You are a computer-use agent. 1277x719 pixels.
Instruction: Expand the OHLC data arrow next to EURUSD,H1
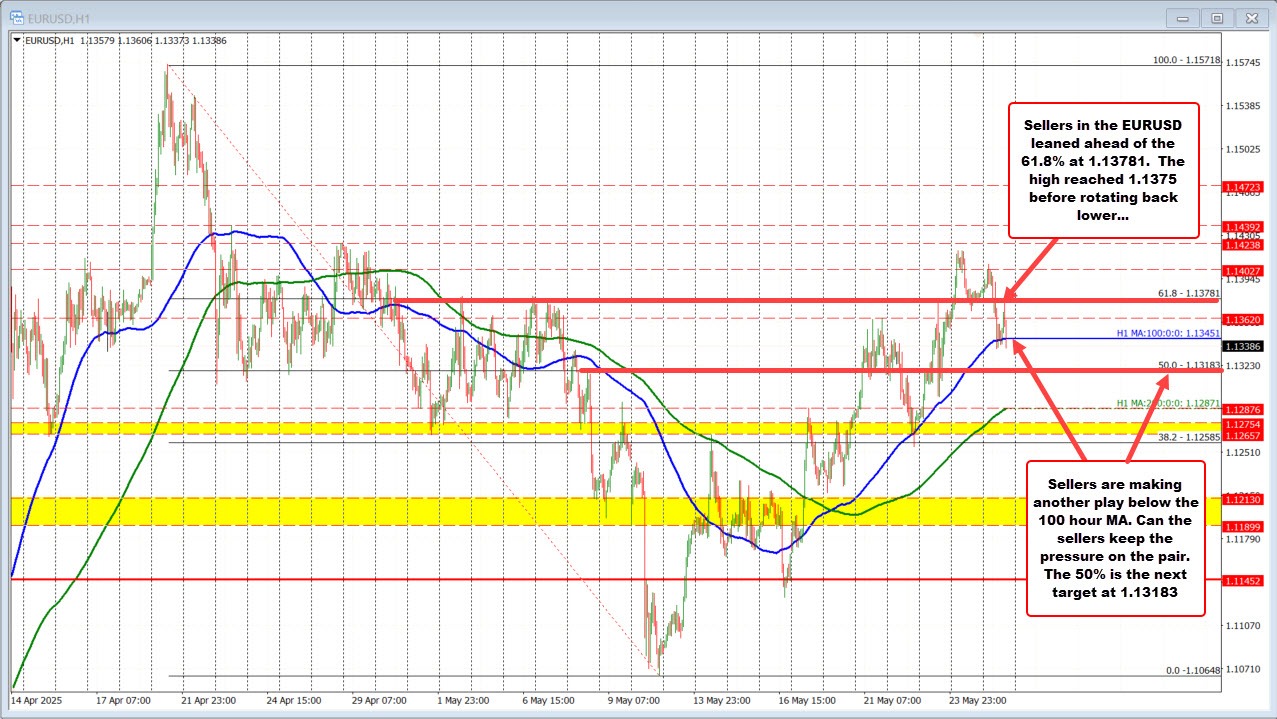pos(16,41)
